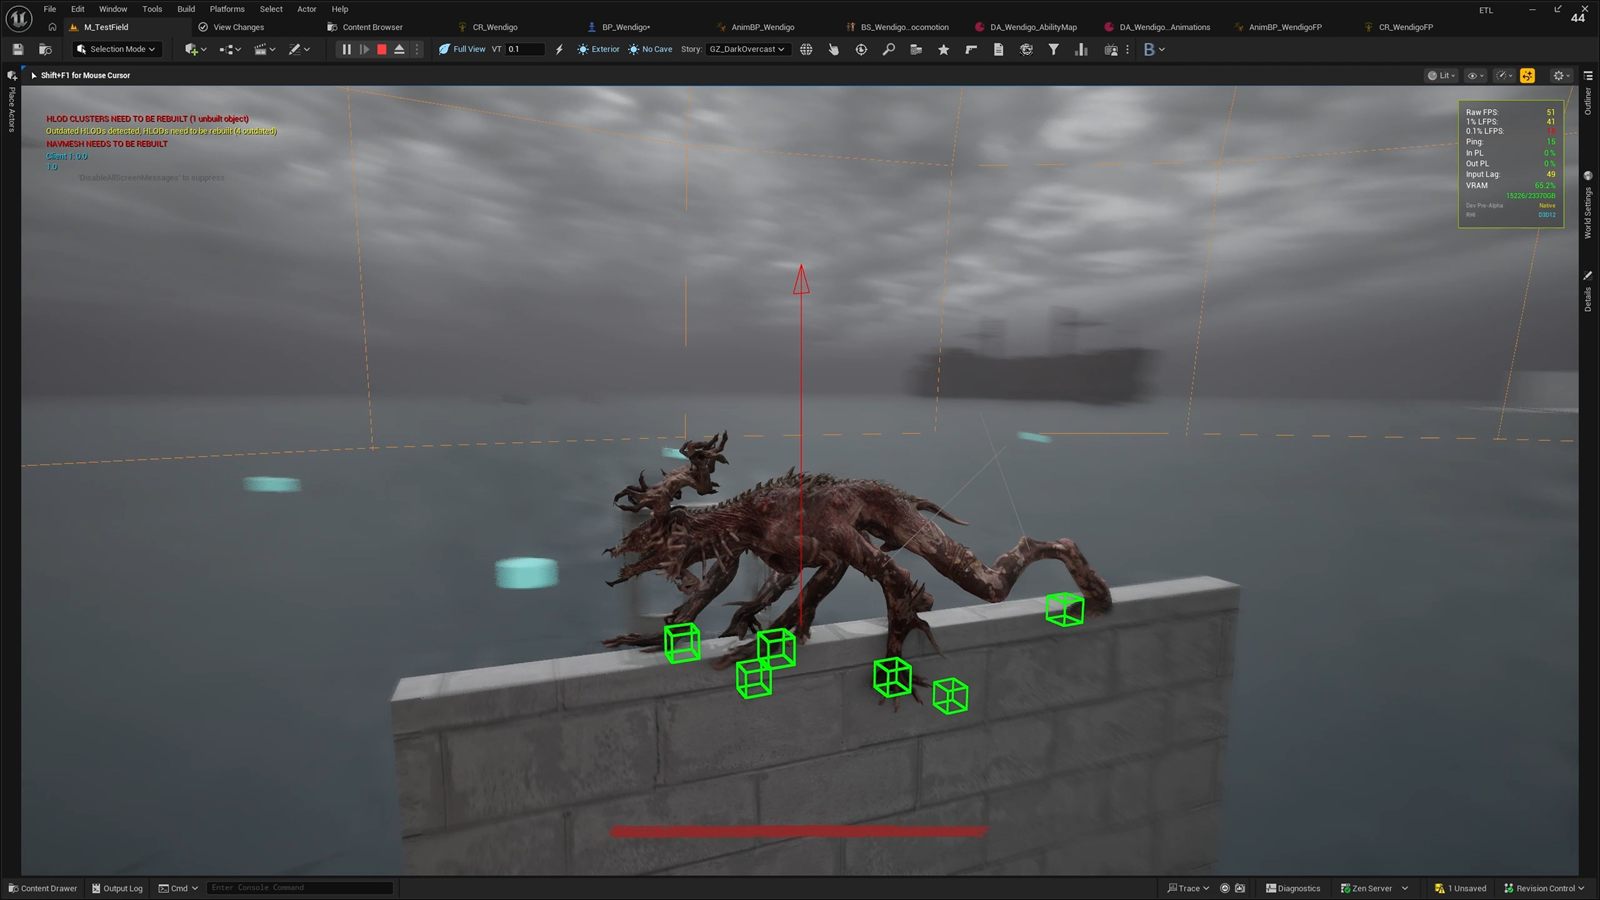Open the Build menu
Screen dimensions: 1600x900
click(x=186, y=9)
